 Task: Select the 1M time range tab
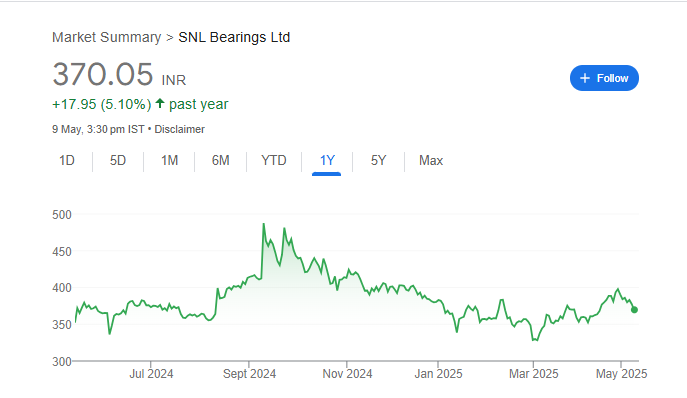(170, 160)
